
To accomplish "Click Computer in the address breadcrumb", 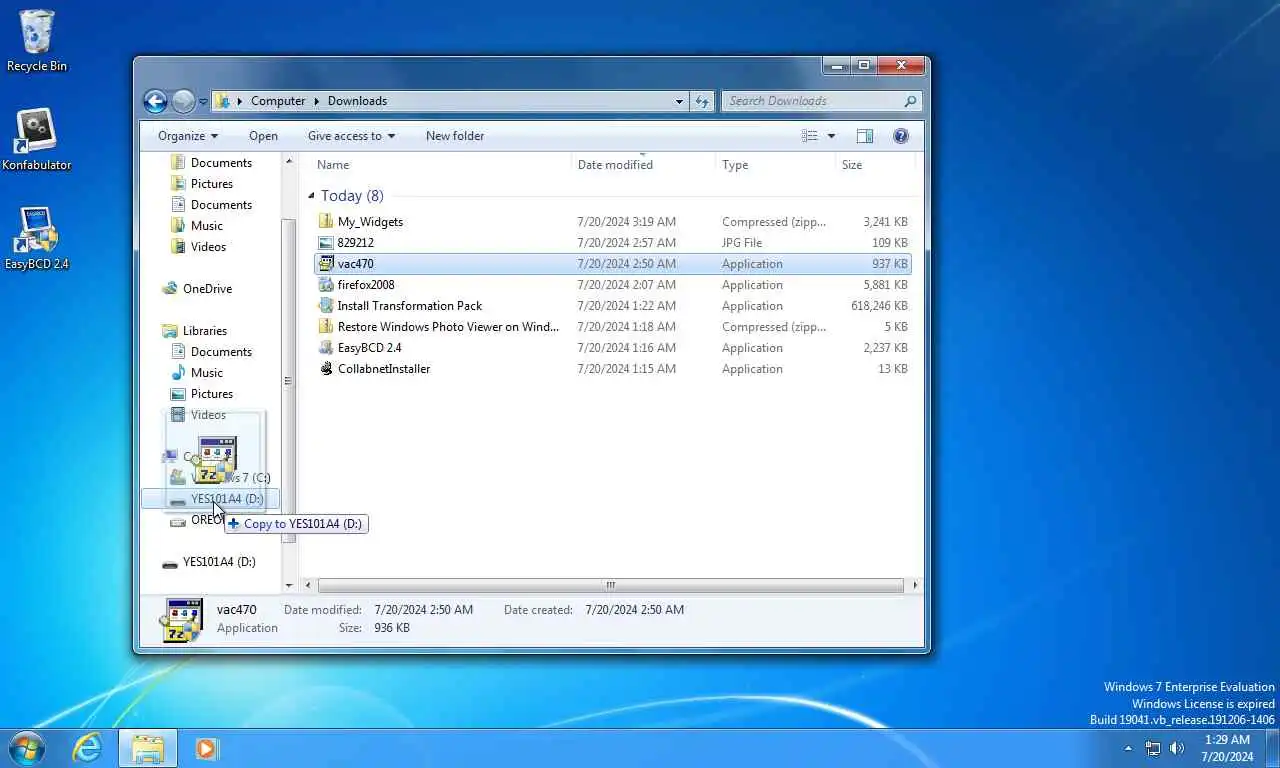I will 278,101.
